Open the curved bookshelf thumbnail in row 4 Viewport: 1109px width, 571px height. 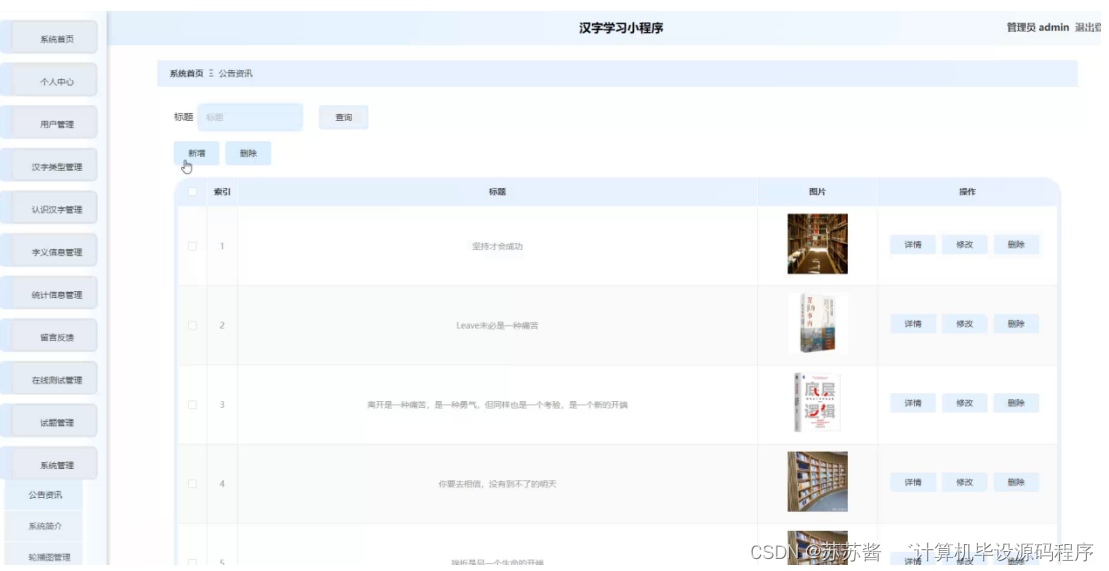click(x=818, y=481)
